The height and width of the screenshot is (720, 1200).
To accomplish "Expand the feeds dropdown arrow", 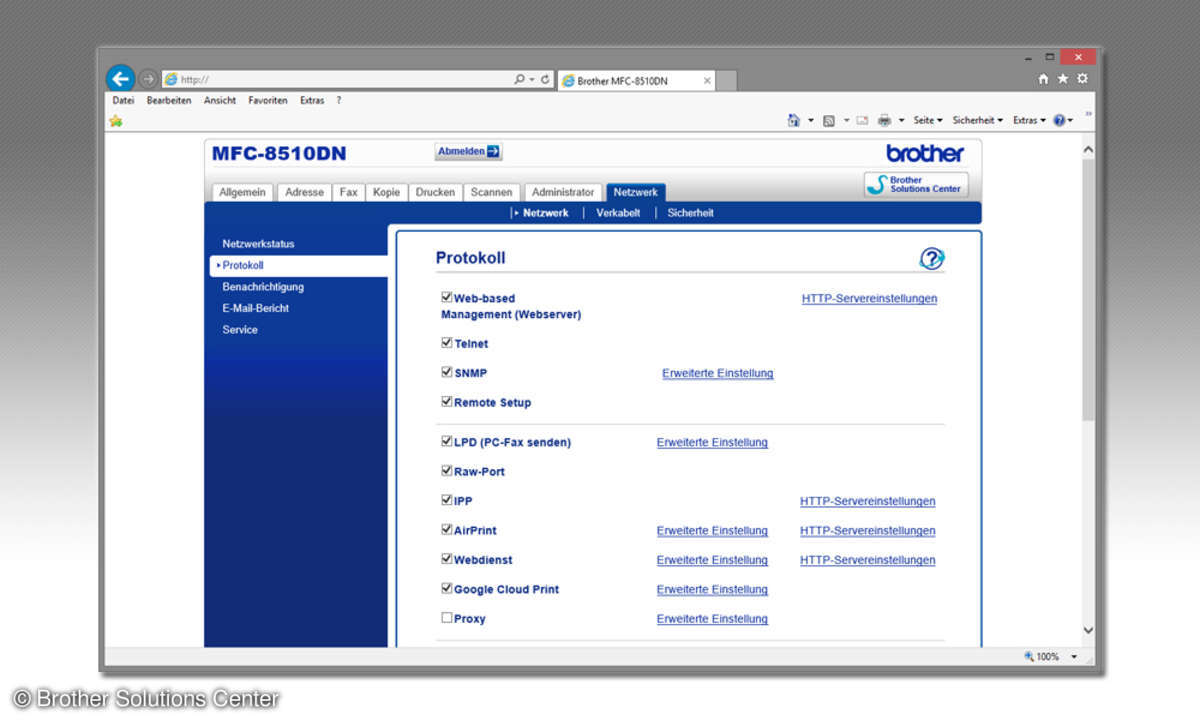I will pyautogui.click(x=846, y=120).
